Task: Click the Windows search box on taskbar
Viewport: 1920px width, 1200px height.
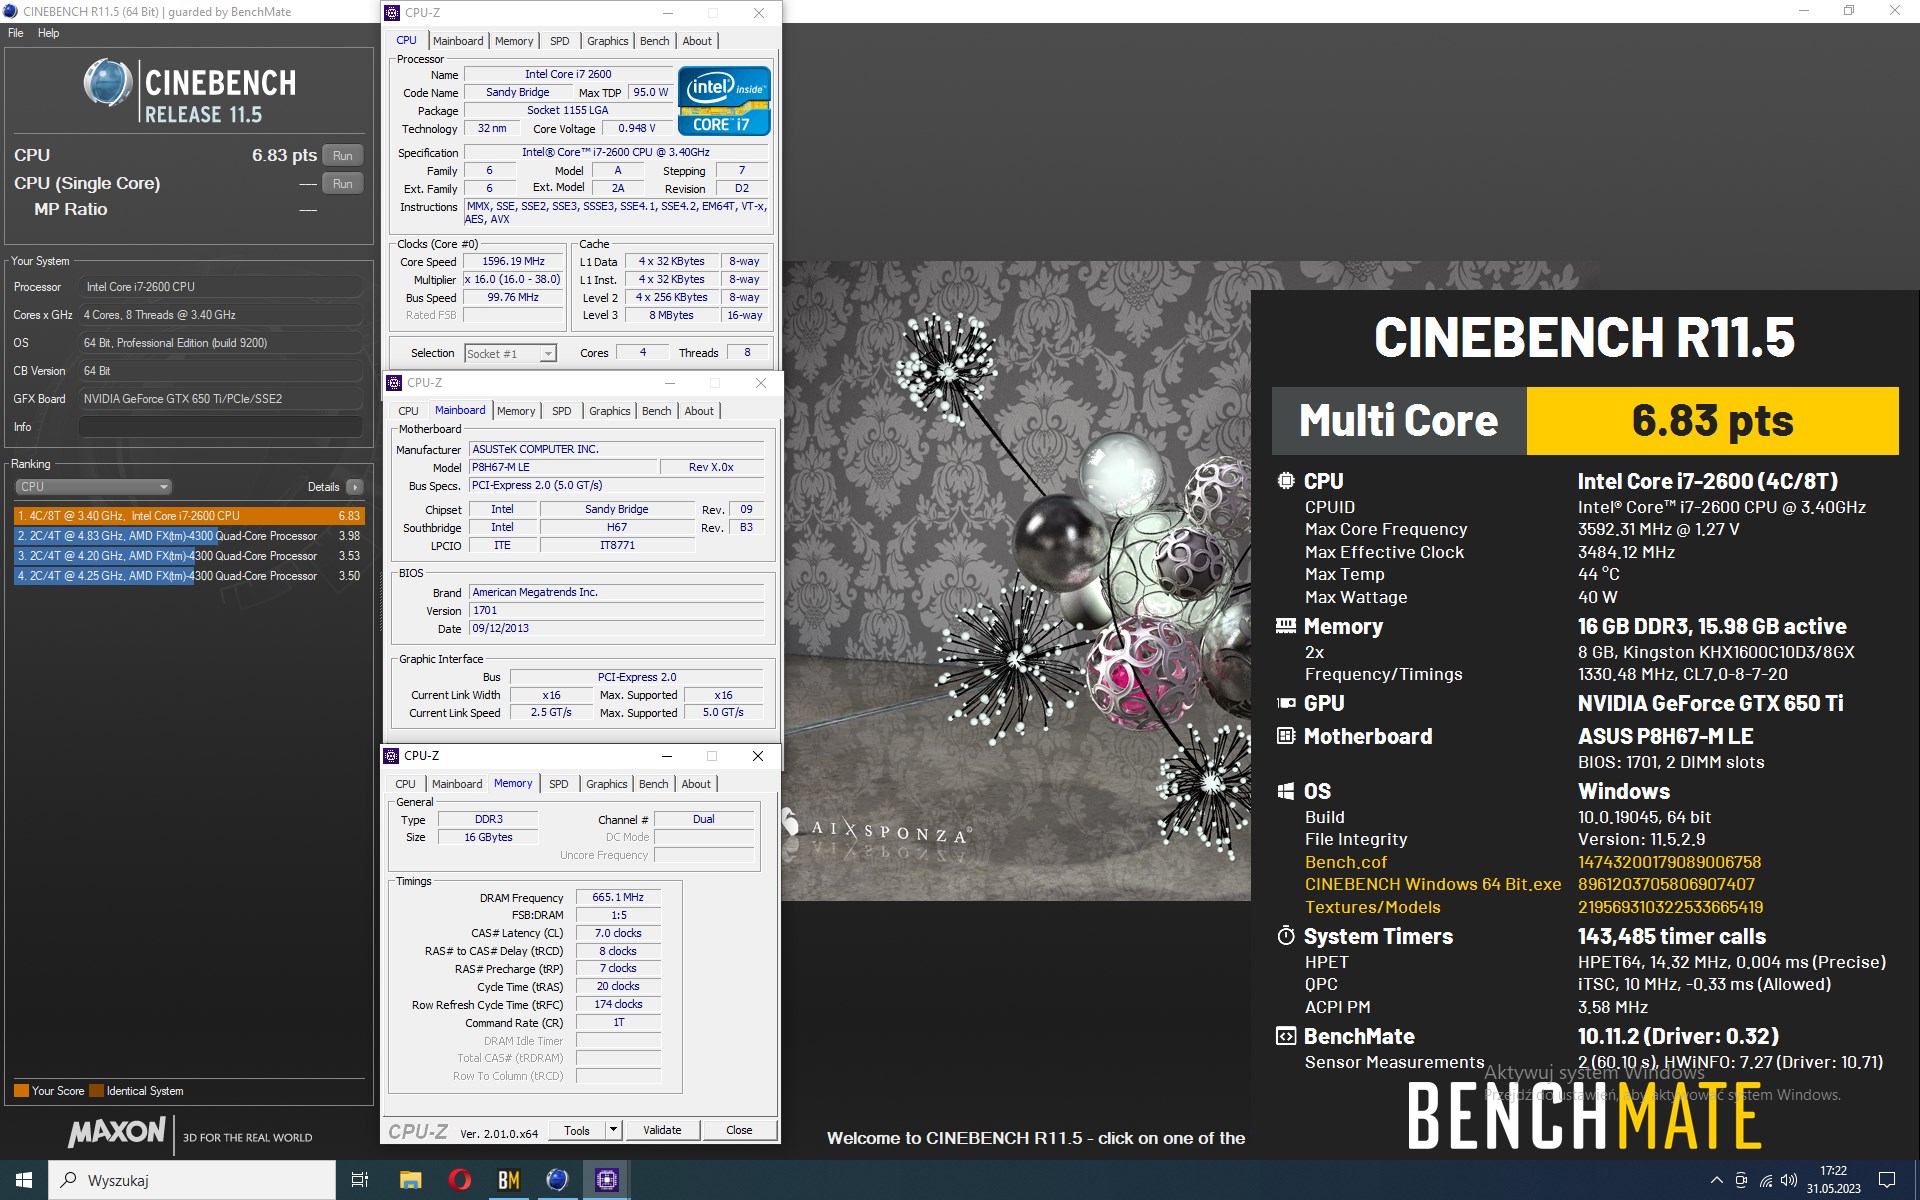Action: tap(192, 1180)
